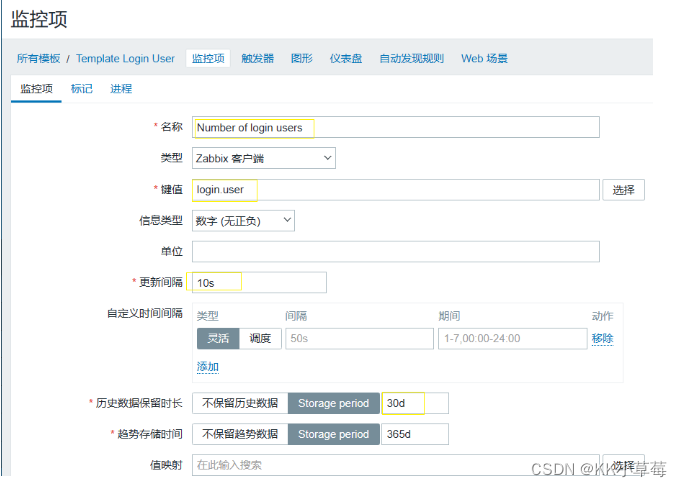
Task: Select the 灵活 interval type
Action: (x=218, y=338)
